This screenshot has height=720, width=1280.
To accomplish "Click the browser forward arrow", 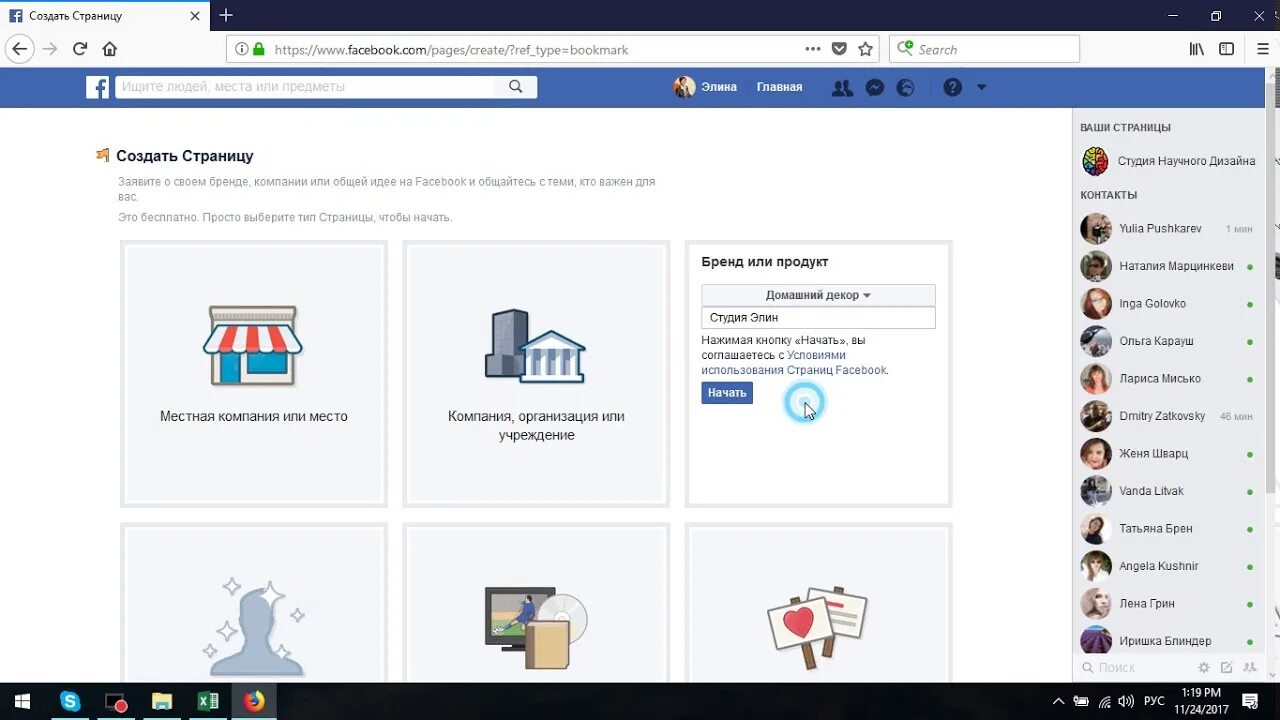I will (x=50, y=49).
